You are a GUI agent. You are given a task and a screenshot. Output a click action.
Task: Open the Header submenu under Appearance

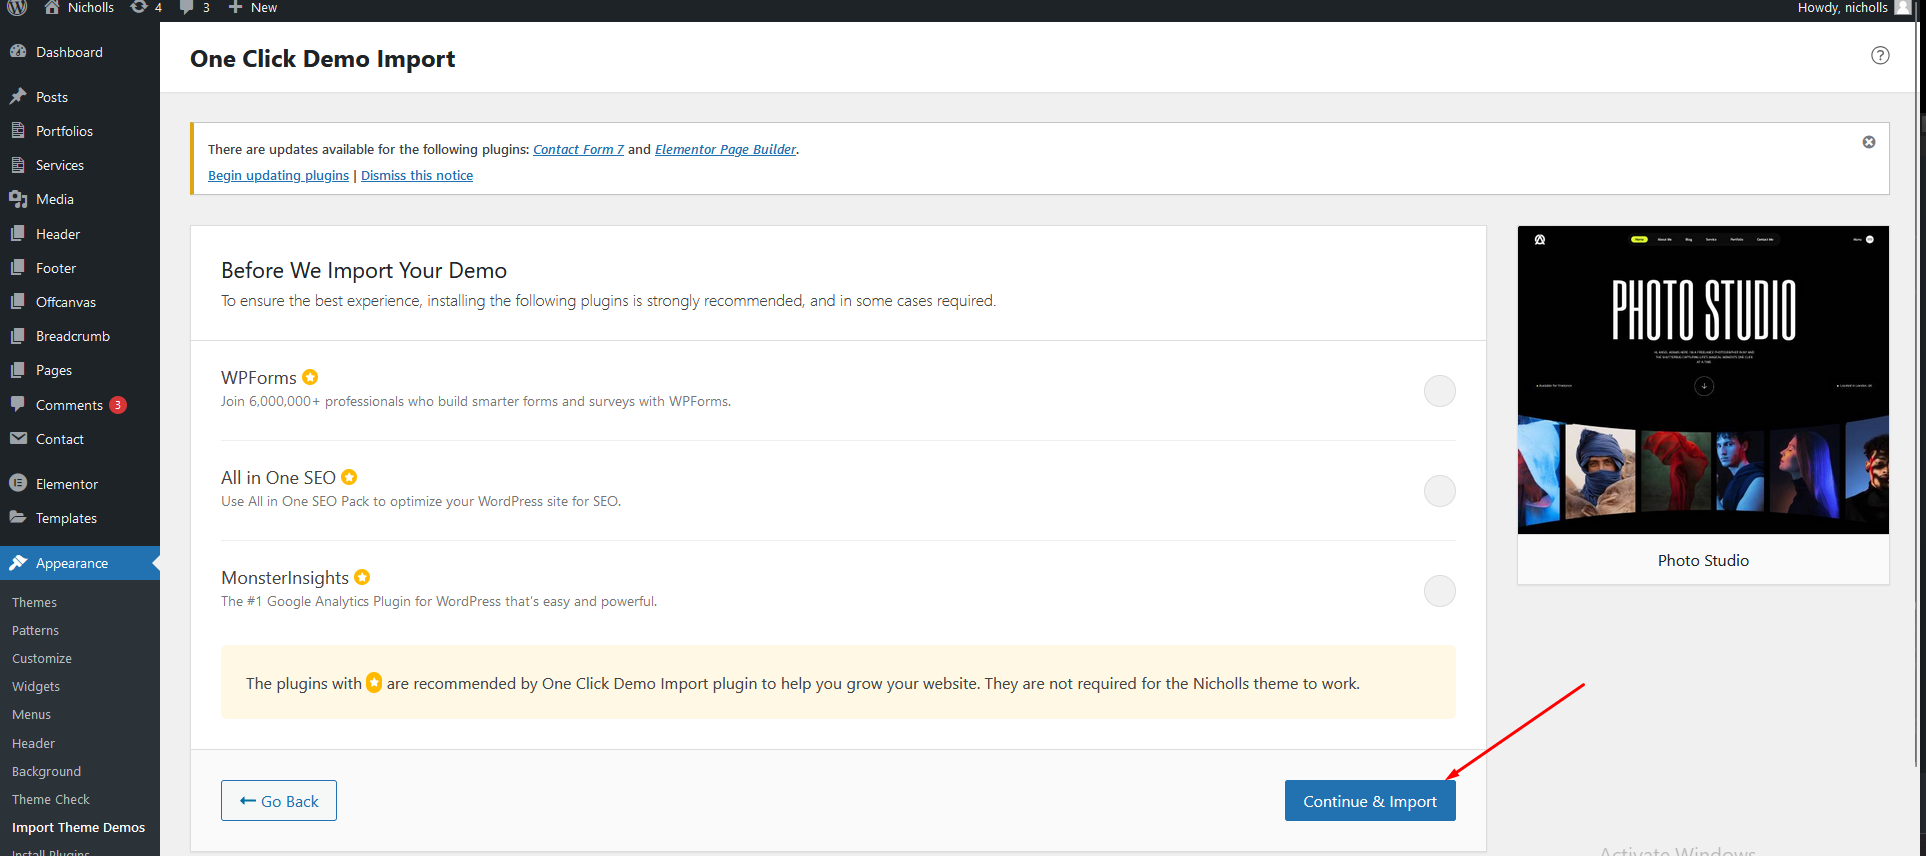(x=33, y=743)
